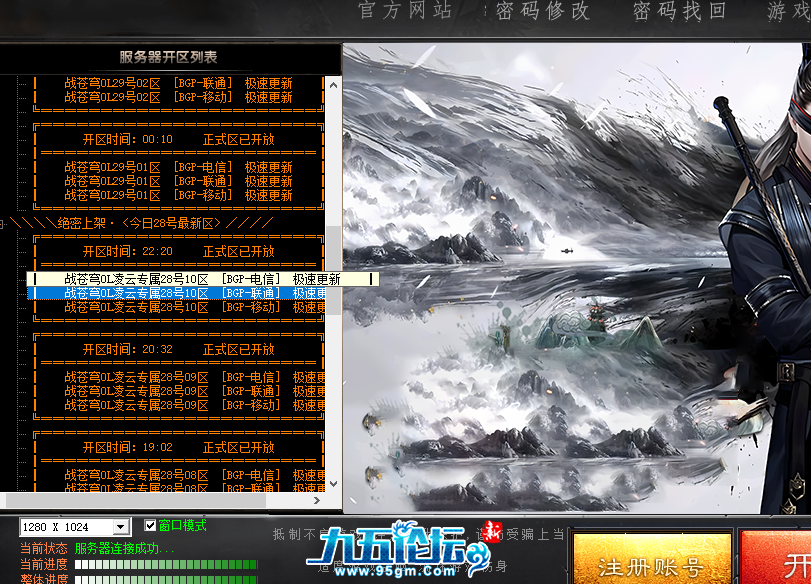The height and width of the screenshot is (584, 811).
Task: Select 凌云专属28号09区 BGP-电信 server
Action: [194, 378]
